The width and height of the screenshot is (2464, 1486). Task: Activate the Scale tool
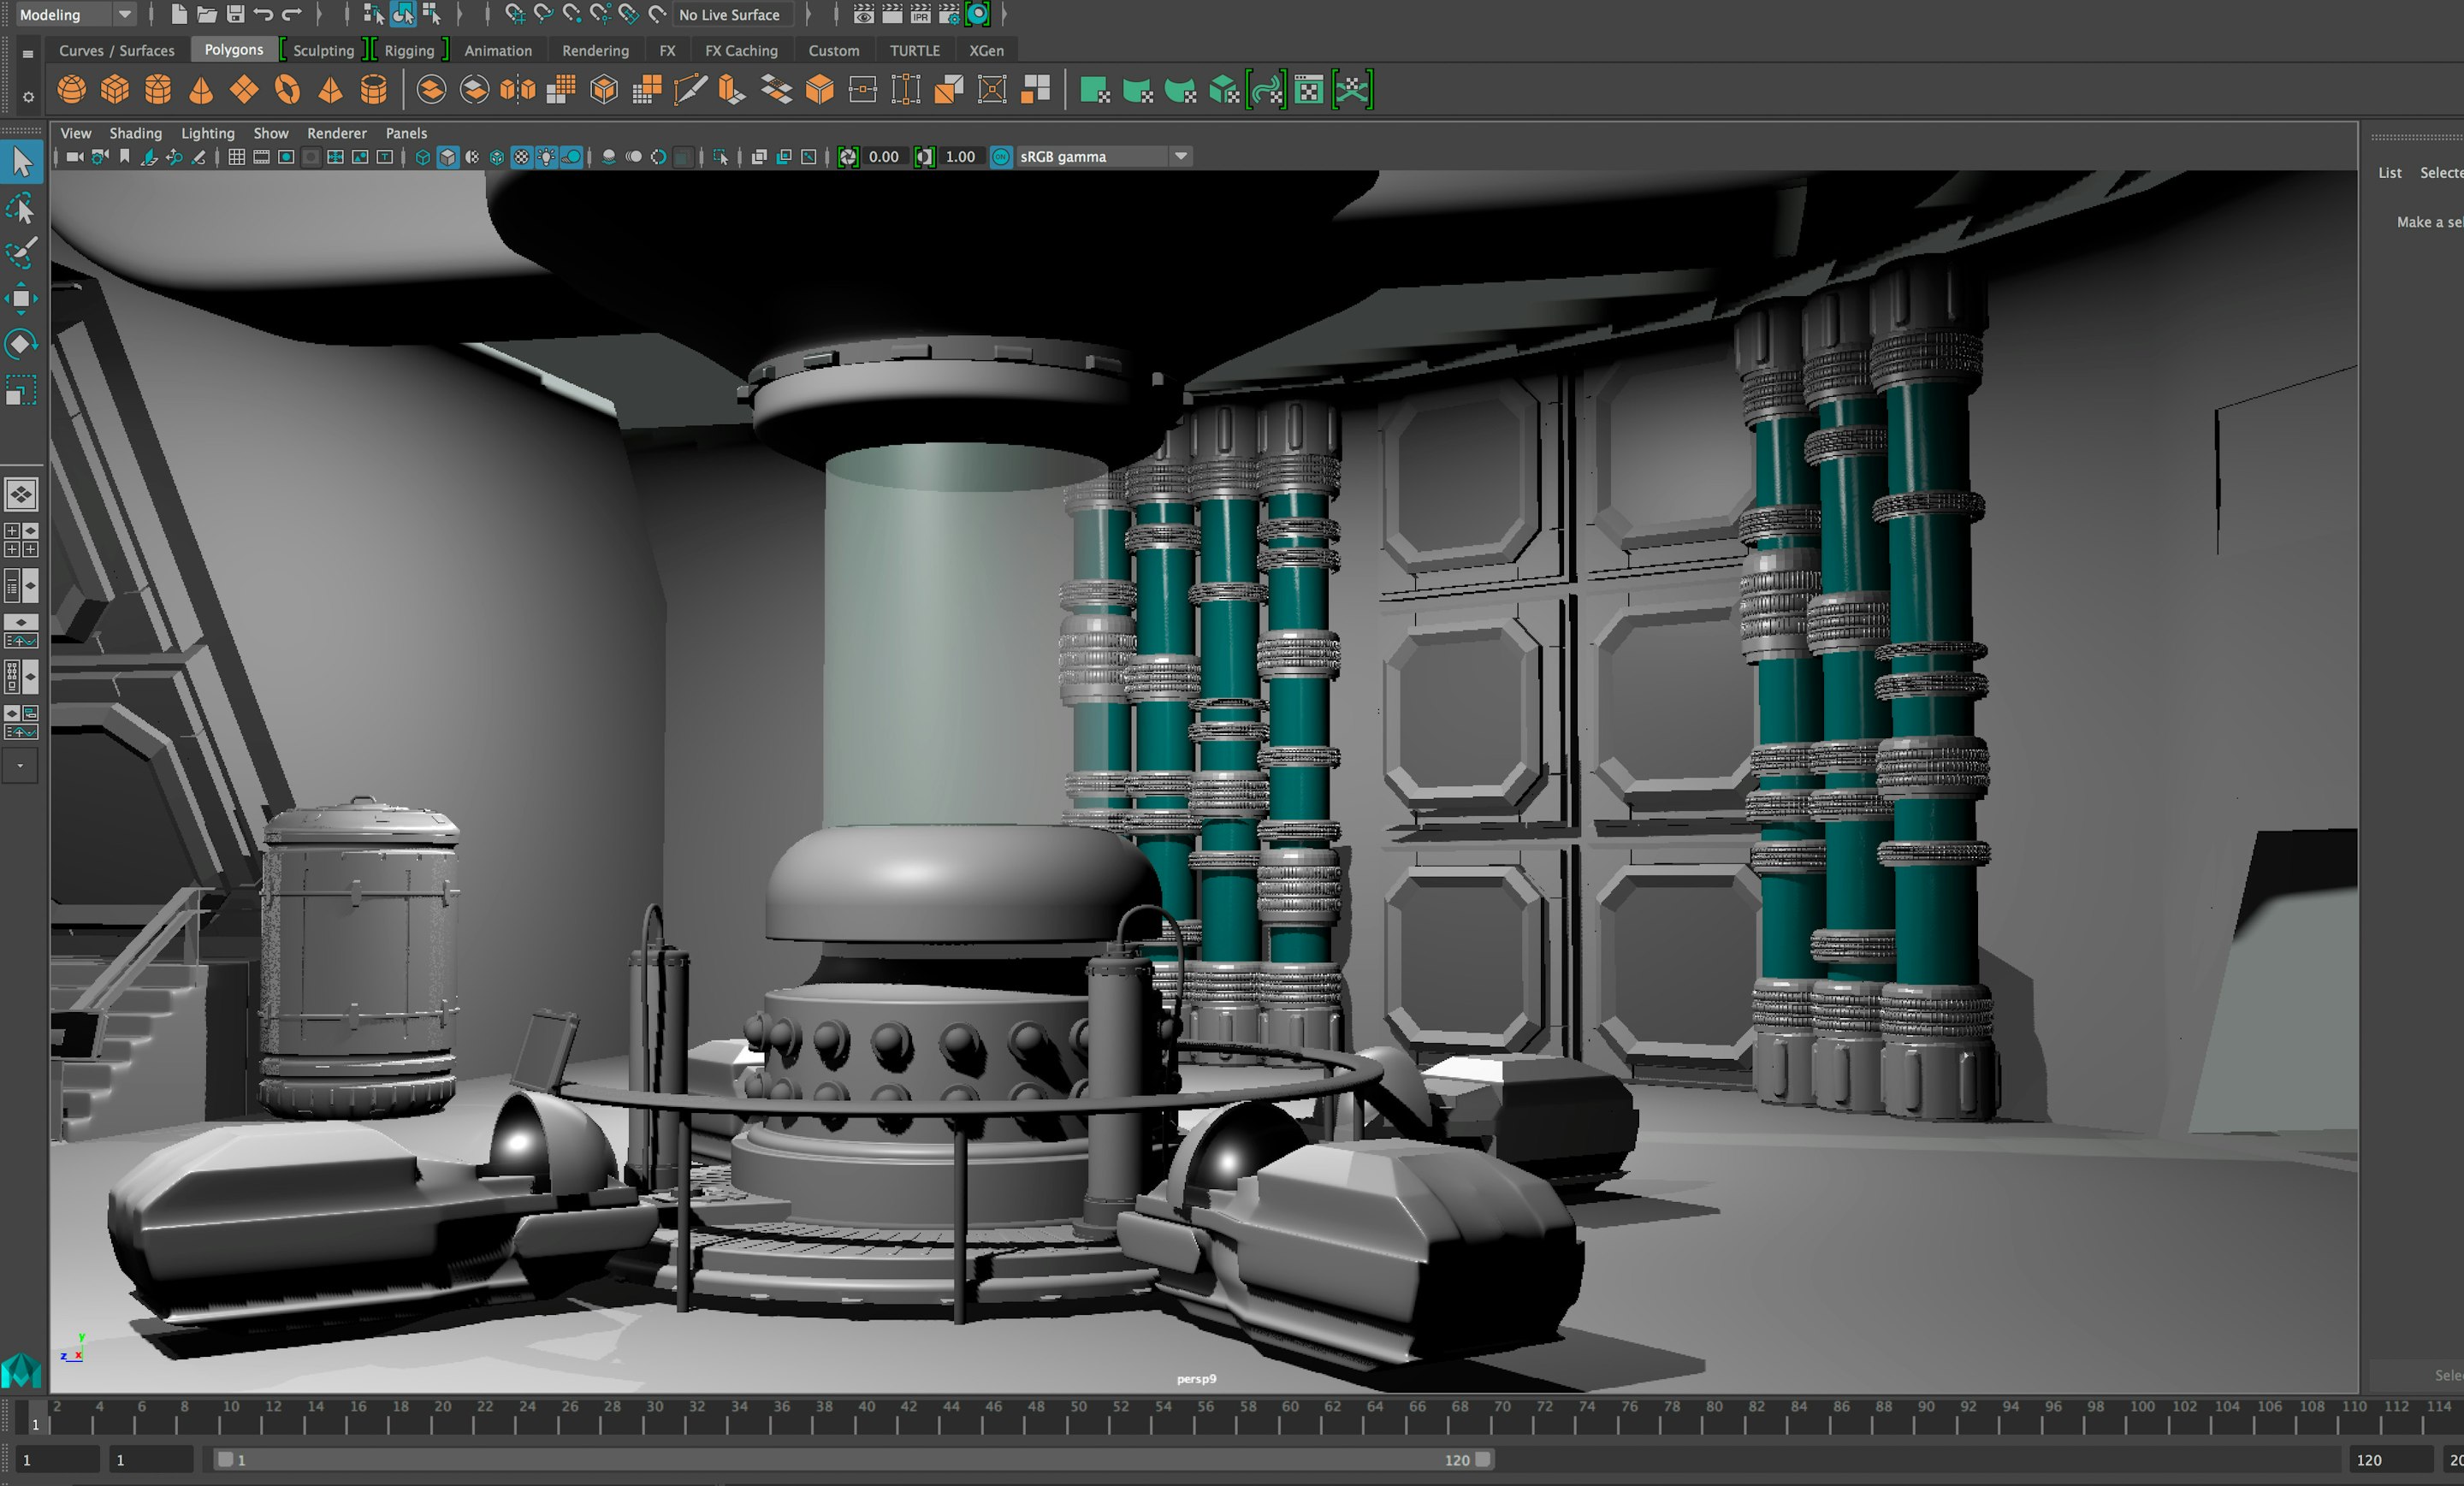22,389
